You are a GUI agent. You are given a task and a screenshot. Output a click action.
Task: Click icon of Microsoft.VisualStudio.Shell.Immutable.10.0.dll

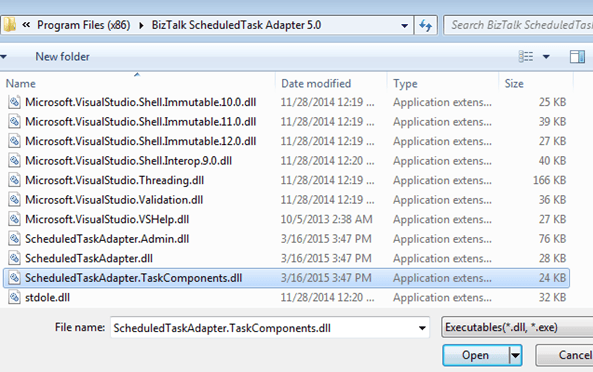(x=14, y=102)
